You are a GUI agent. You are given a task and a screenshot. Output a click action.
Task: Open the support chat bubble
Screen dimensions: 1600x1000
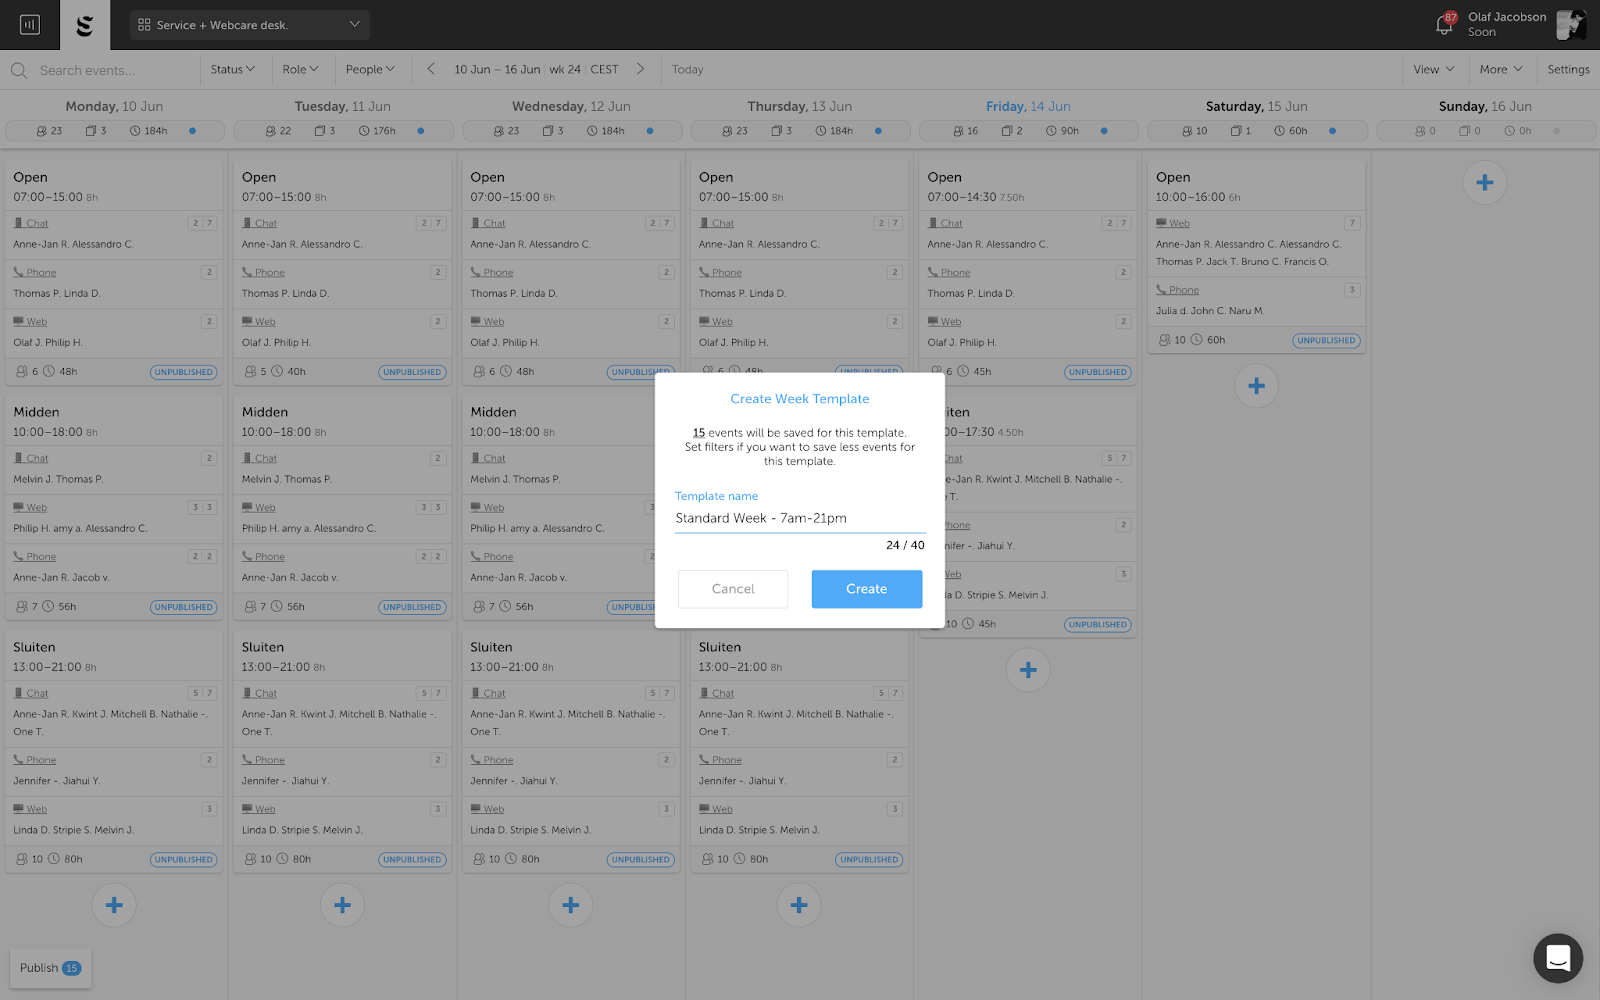point(1558,958)
